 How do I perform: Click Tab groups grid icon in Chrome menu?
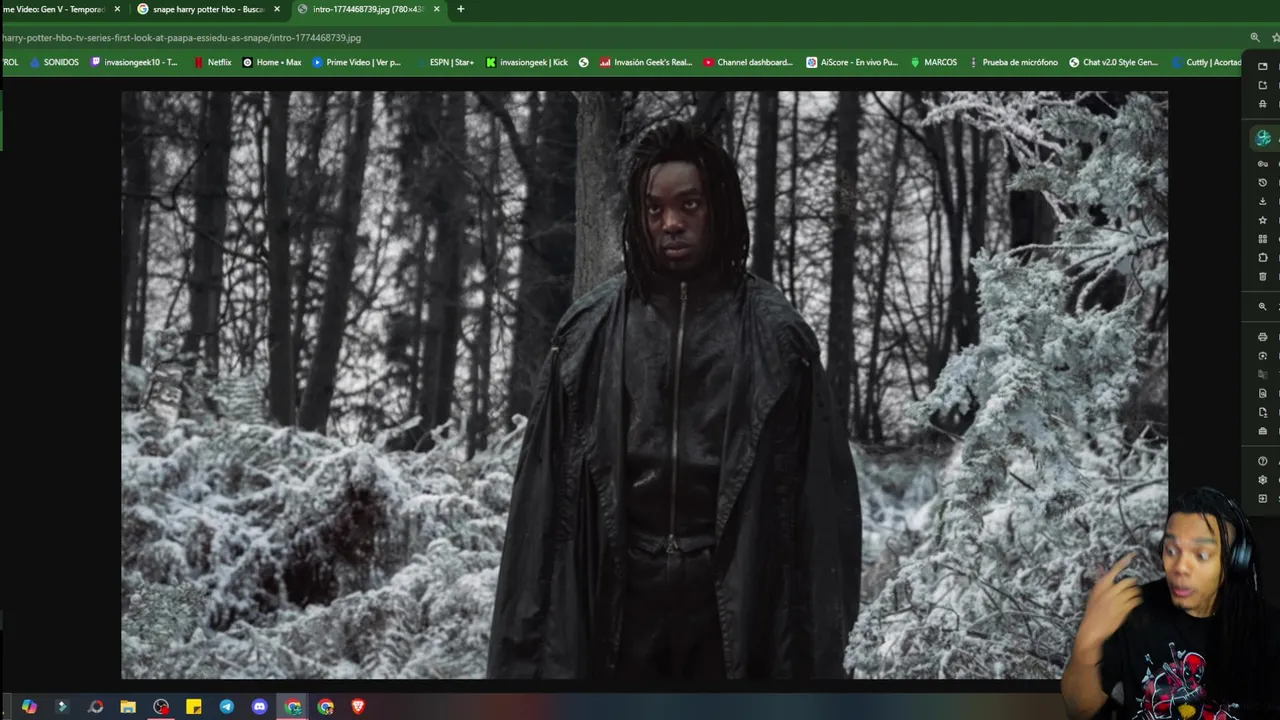1263,239
